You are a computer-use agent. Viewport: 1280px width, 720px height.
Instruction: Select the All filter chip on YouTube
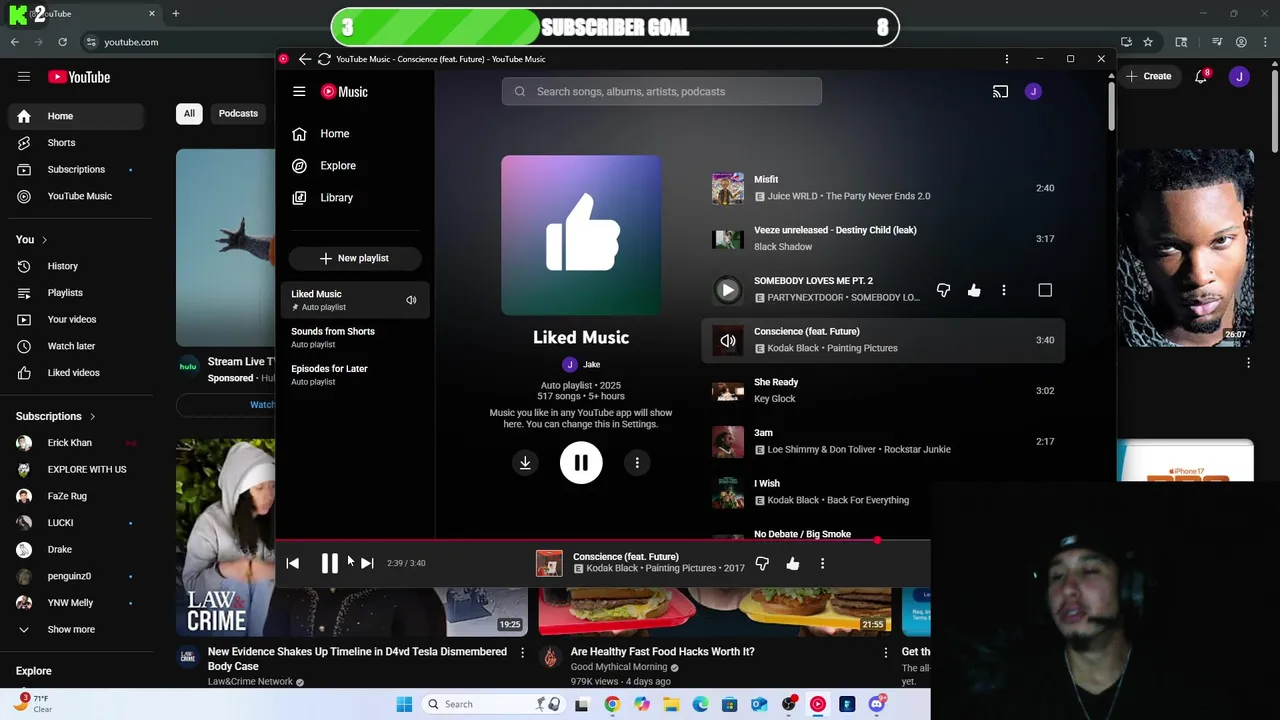click(189, 113)
